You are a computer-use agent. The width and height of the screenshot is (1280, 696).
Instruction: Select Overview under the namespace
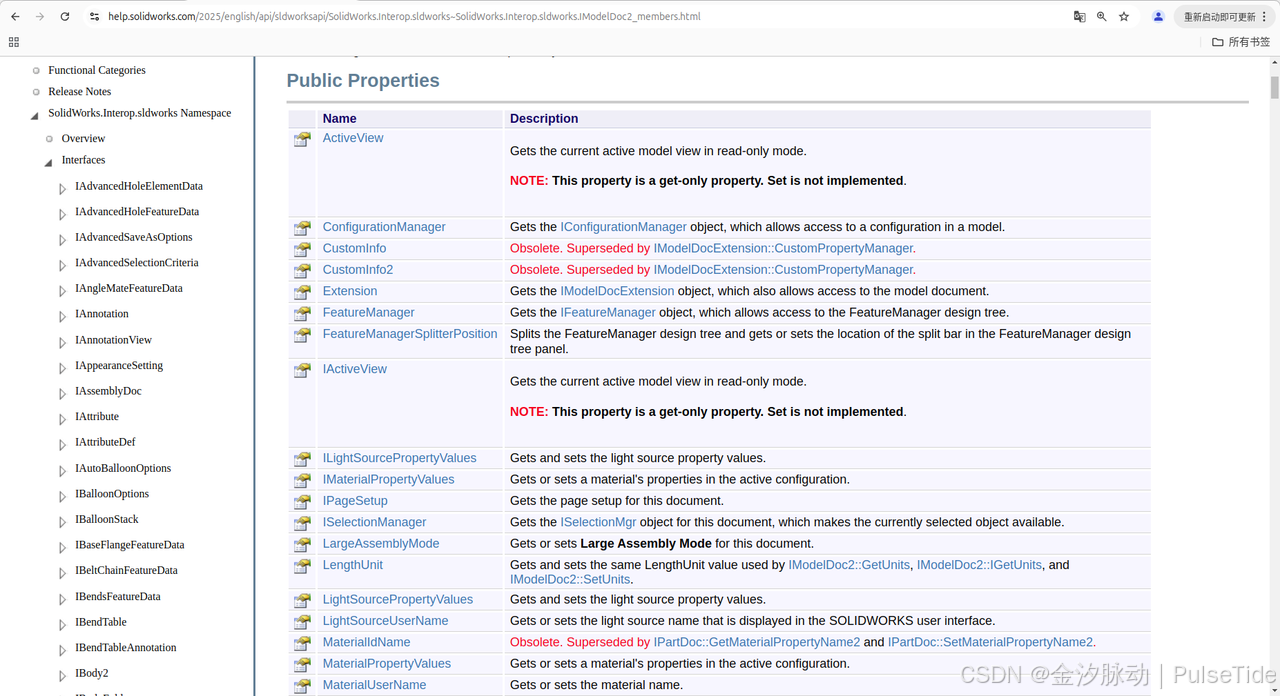coord(83,138)
